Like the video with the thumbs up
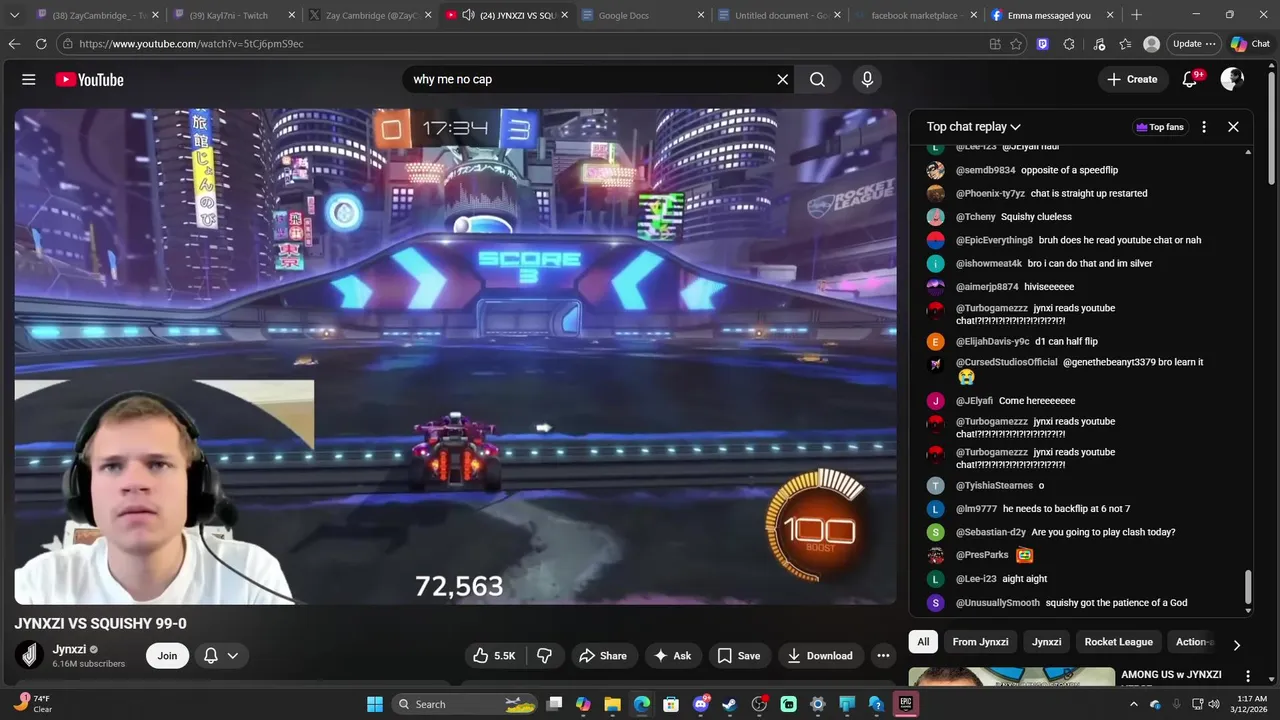Viewport: 1280px width, 720px height. [495, 655]
